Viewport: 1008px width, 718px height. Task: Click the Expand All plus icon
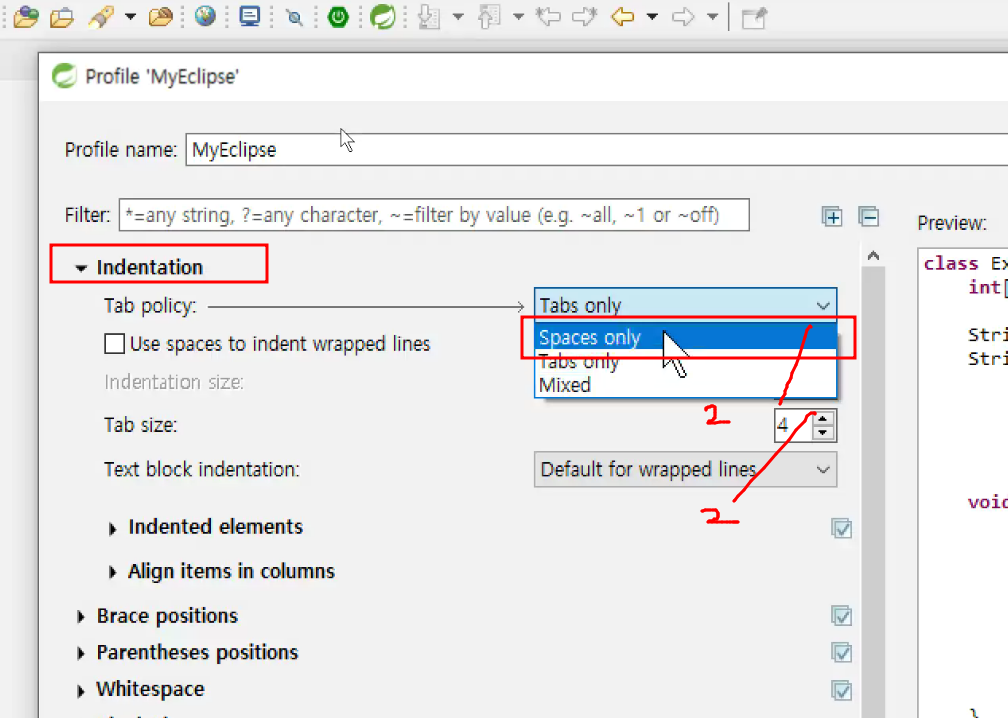click(832, 217)
